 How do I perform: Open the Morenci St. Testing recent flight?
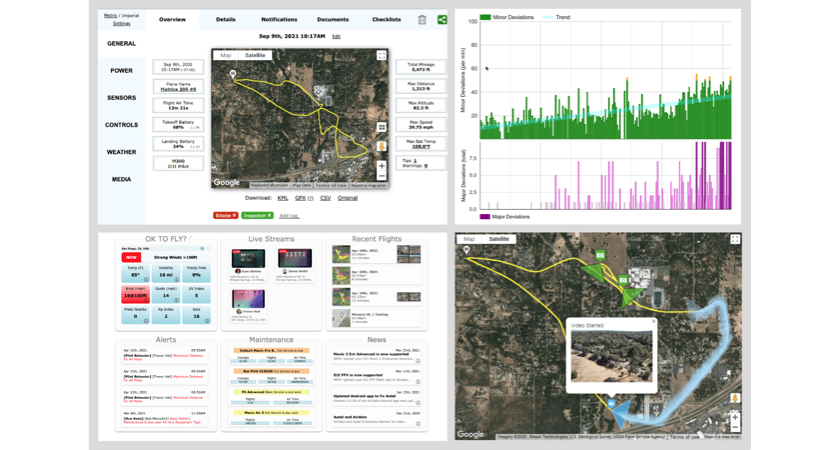[376, 318]
